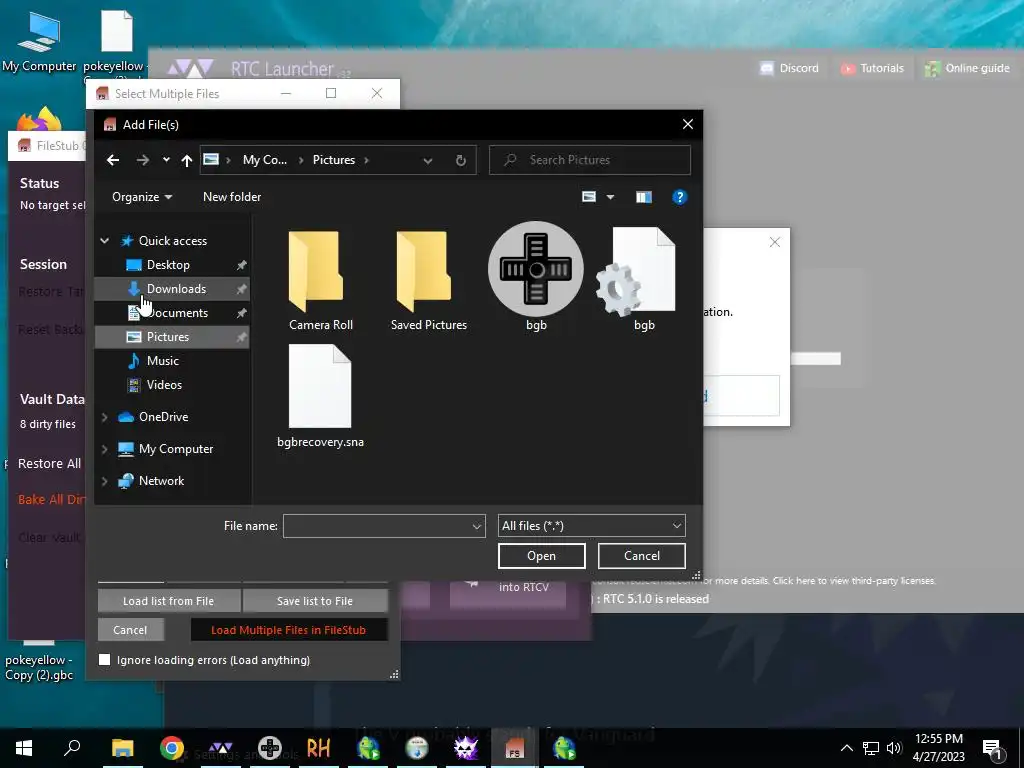Toggle the preview pane

644,197
